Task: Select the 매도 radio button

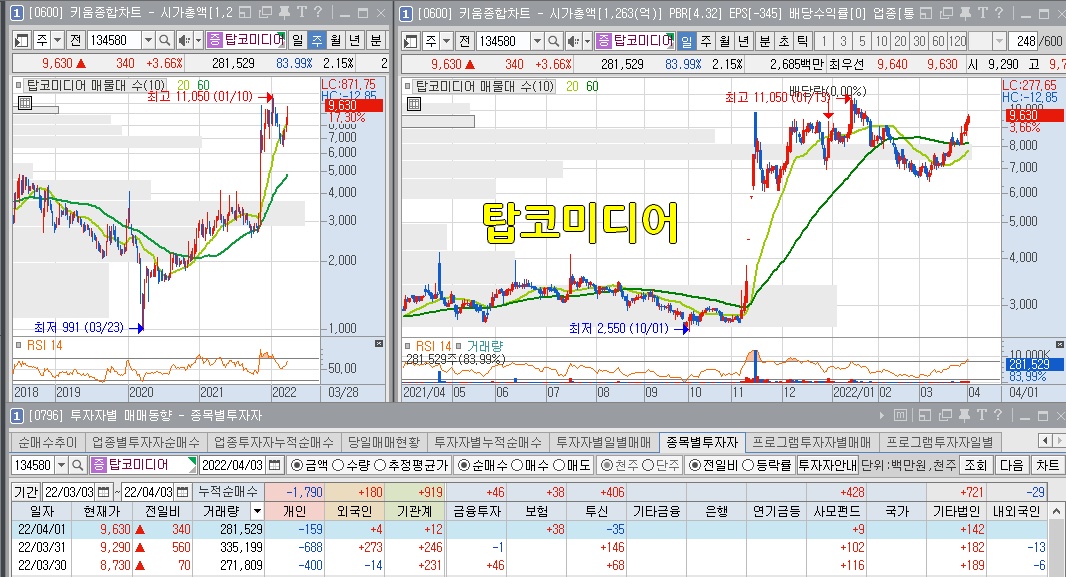Action: coord(559,465)
